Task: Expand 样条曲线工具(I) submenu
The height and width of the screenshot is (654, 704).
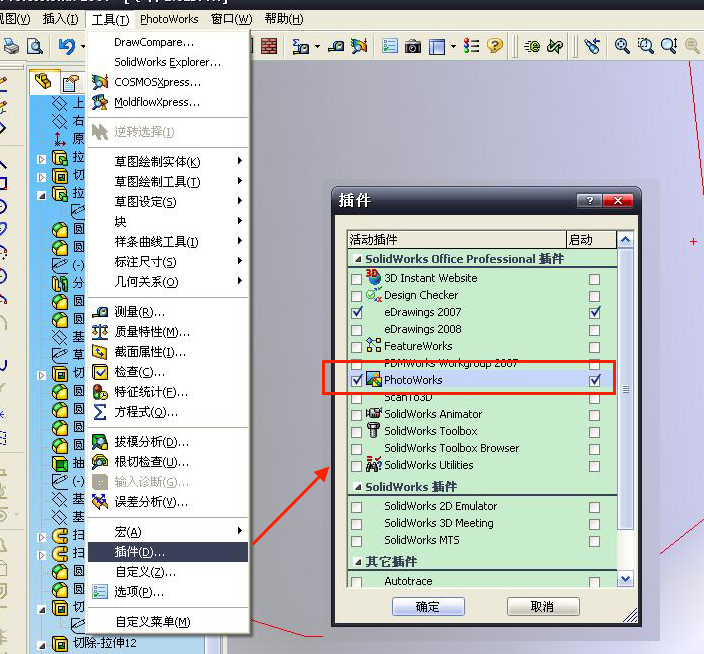Action: point(168,241)
